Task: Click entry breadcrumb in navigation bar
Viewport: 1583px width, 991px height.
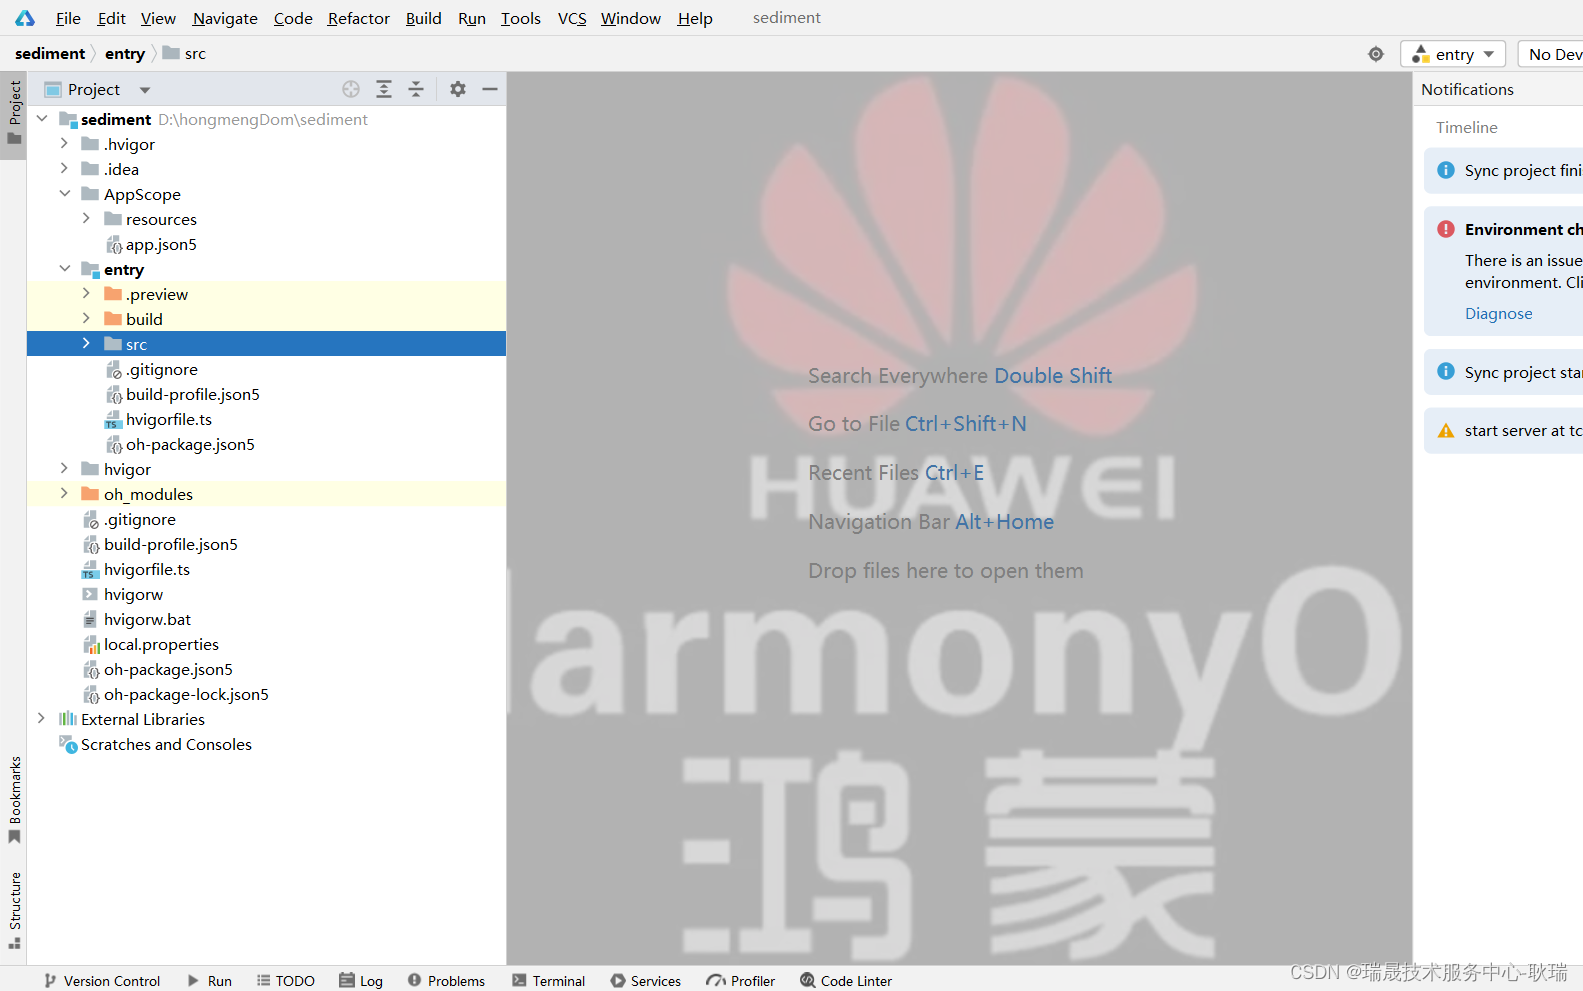Action: [x=125, y=54]
